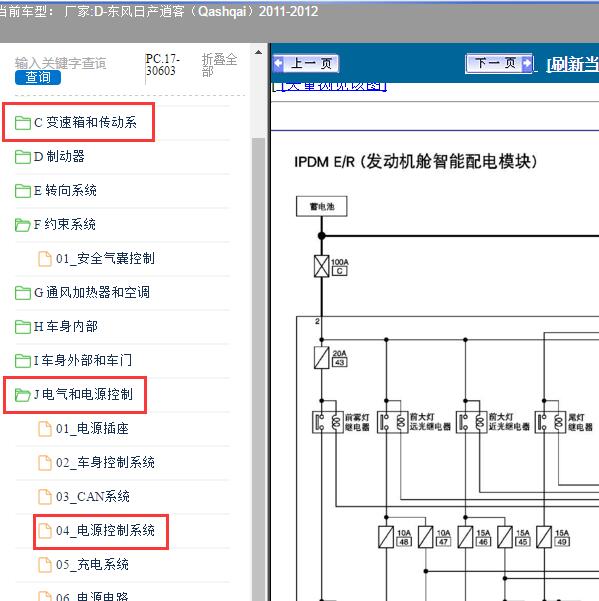Click open-folder icon beside F 约束系统
The height and width of the screenshot is (601, 599).
23,225
